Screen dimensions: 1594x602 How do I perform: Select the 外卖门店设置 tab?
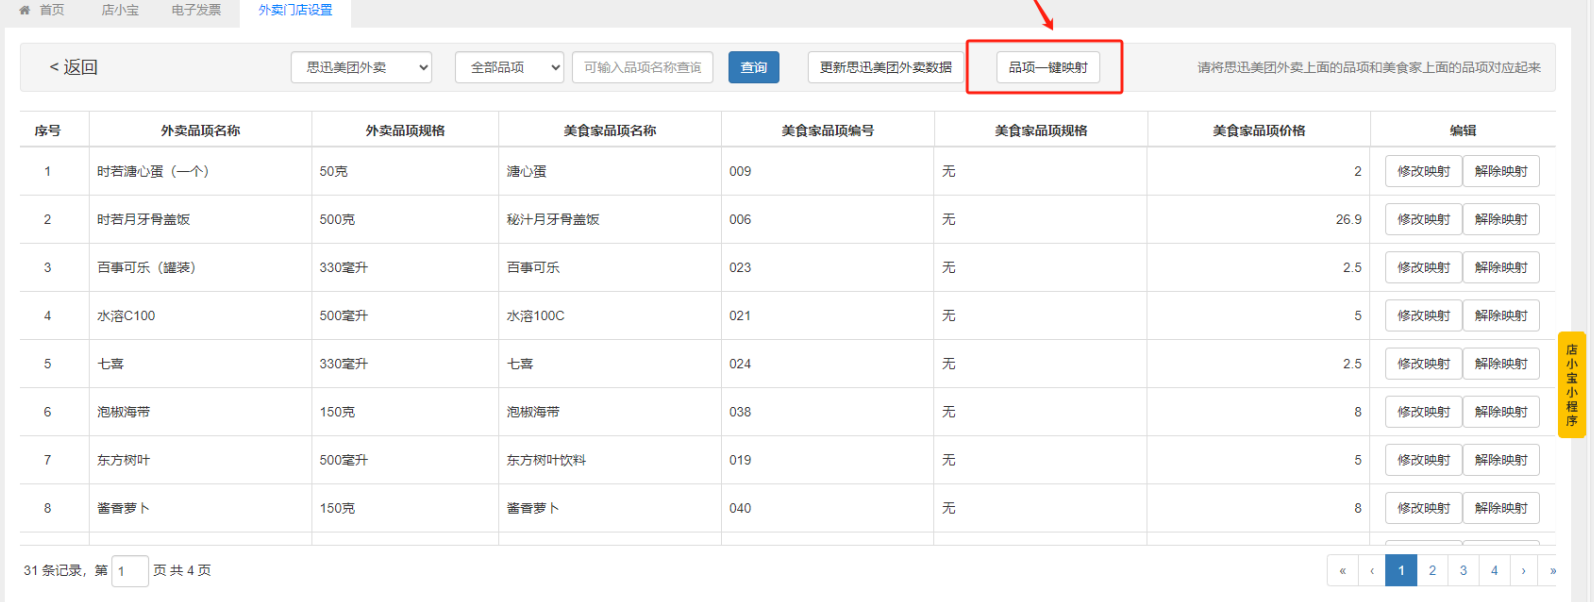pyautogui.click(x=295, y=10)
